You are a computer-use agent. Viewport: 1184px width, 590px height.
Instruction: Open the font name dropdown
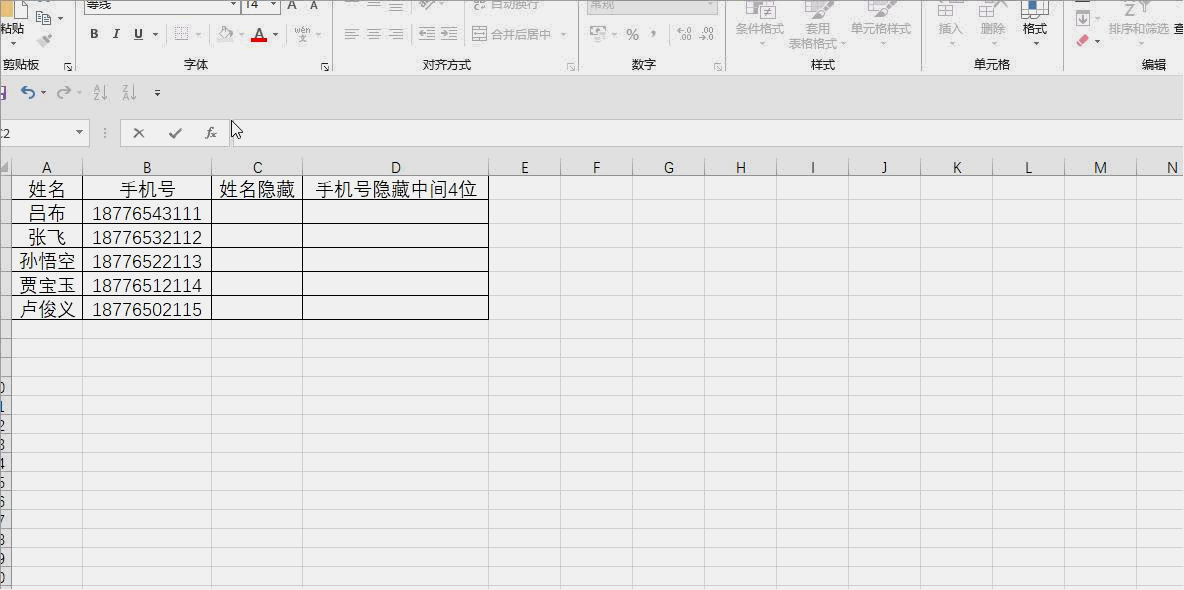coord(233,5)
